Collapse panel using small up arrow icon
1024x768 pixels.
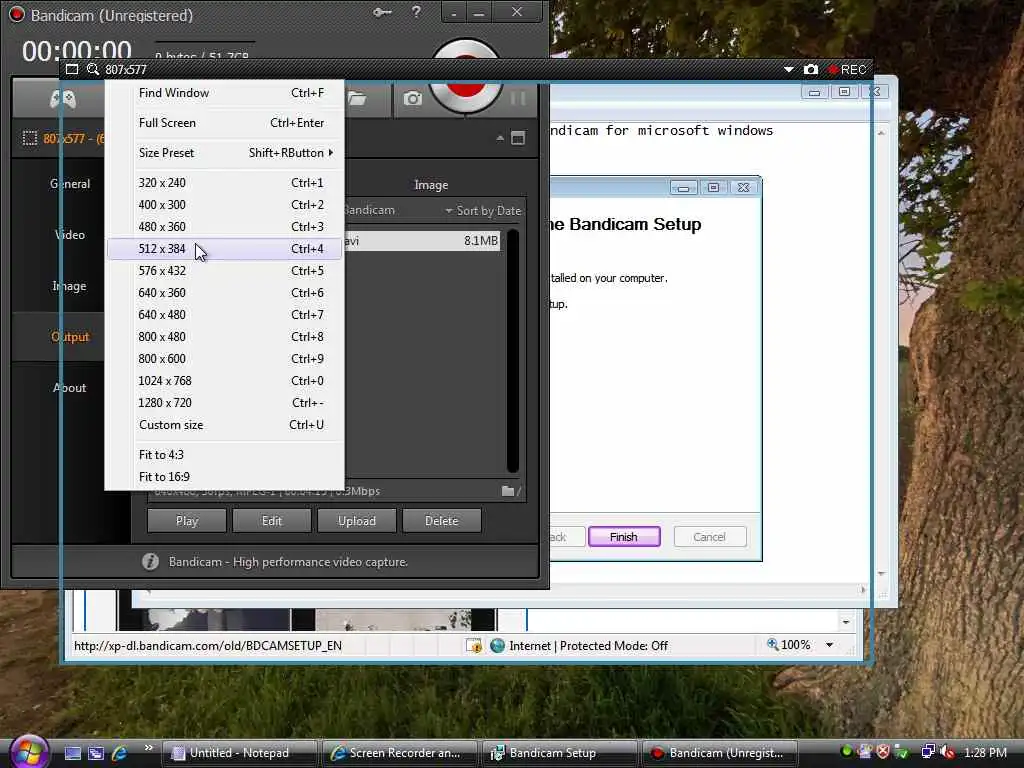[500, 138]
